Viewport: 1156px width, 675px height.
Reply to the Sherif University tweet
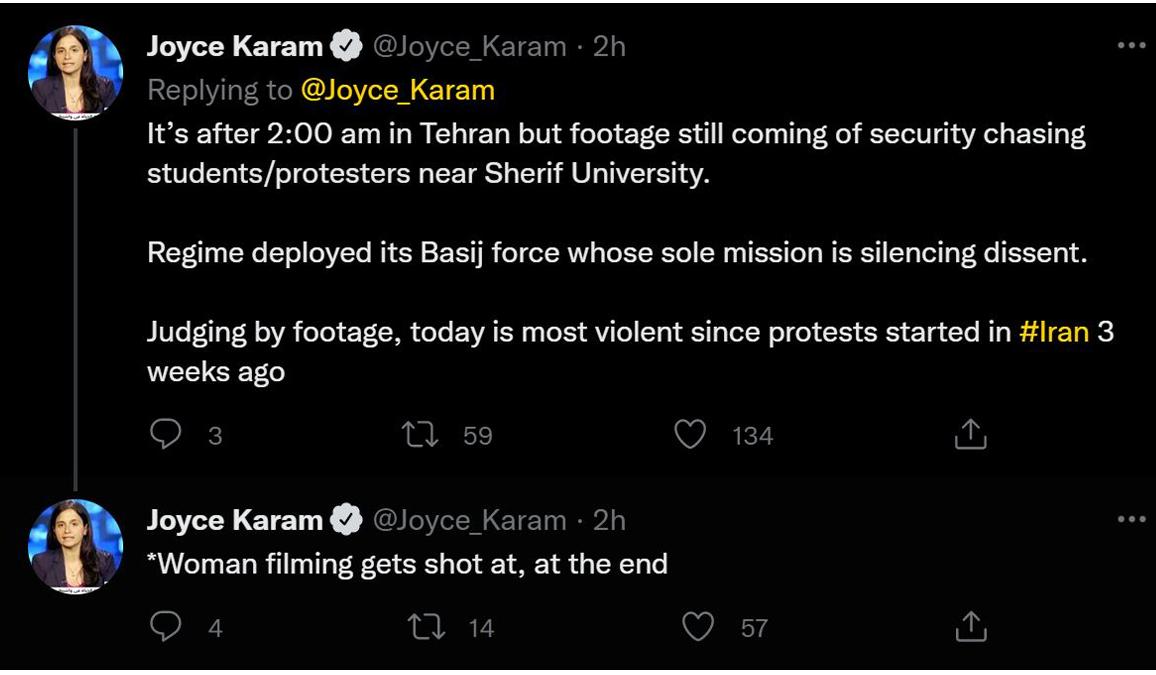(166, 435)
